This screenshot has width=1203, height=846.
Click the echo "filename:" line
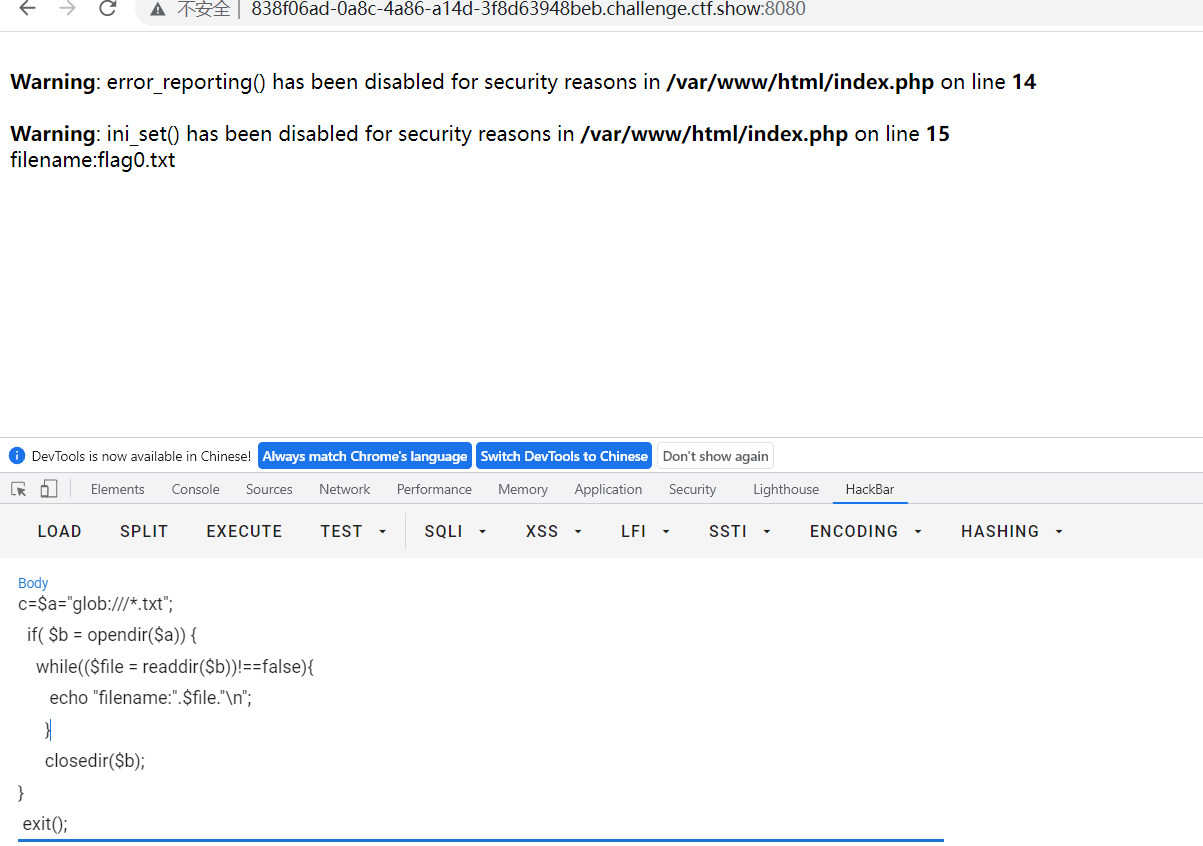[150, 698]
